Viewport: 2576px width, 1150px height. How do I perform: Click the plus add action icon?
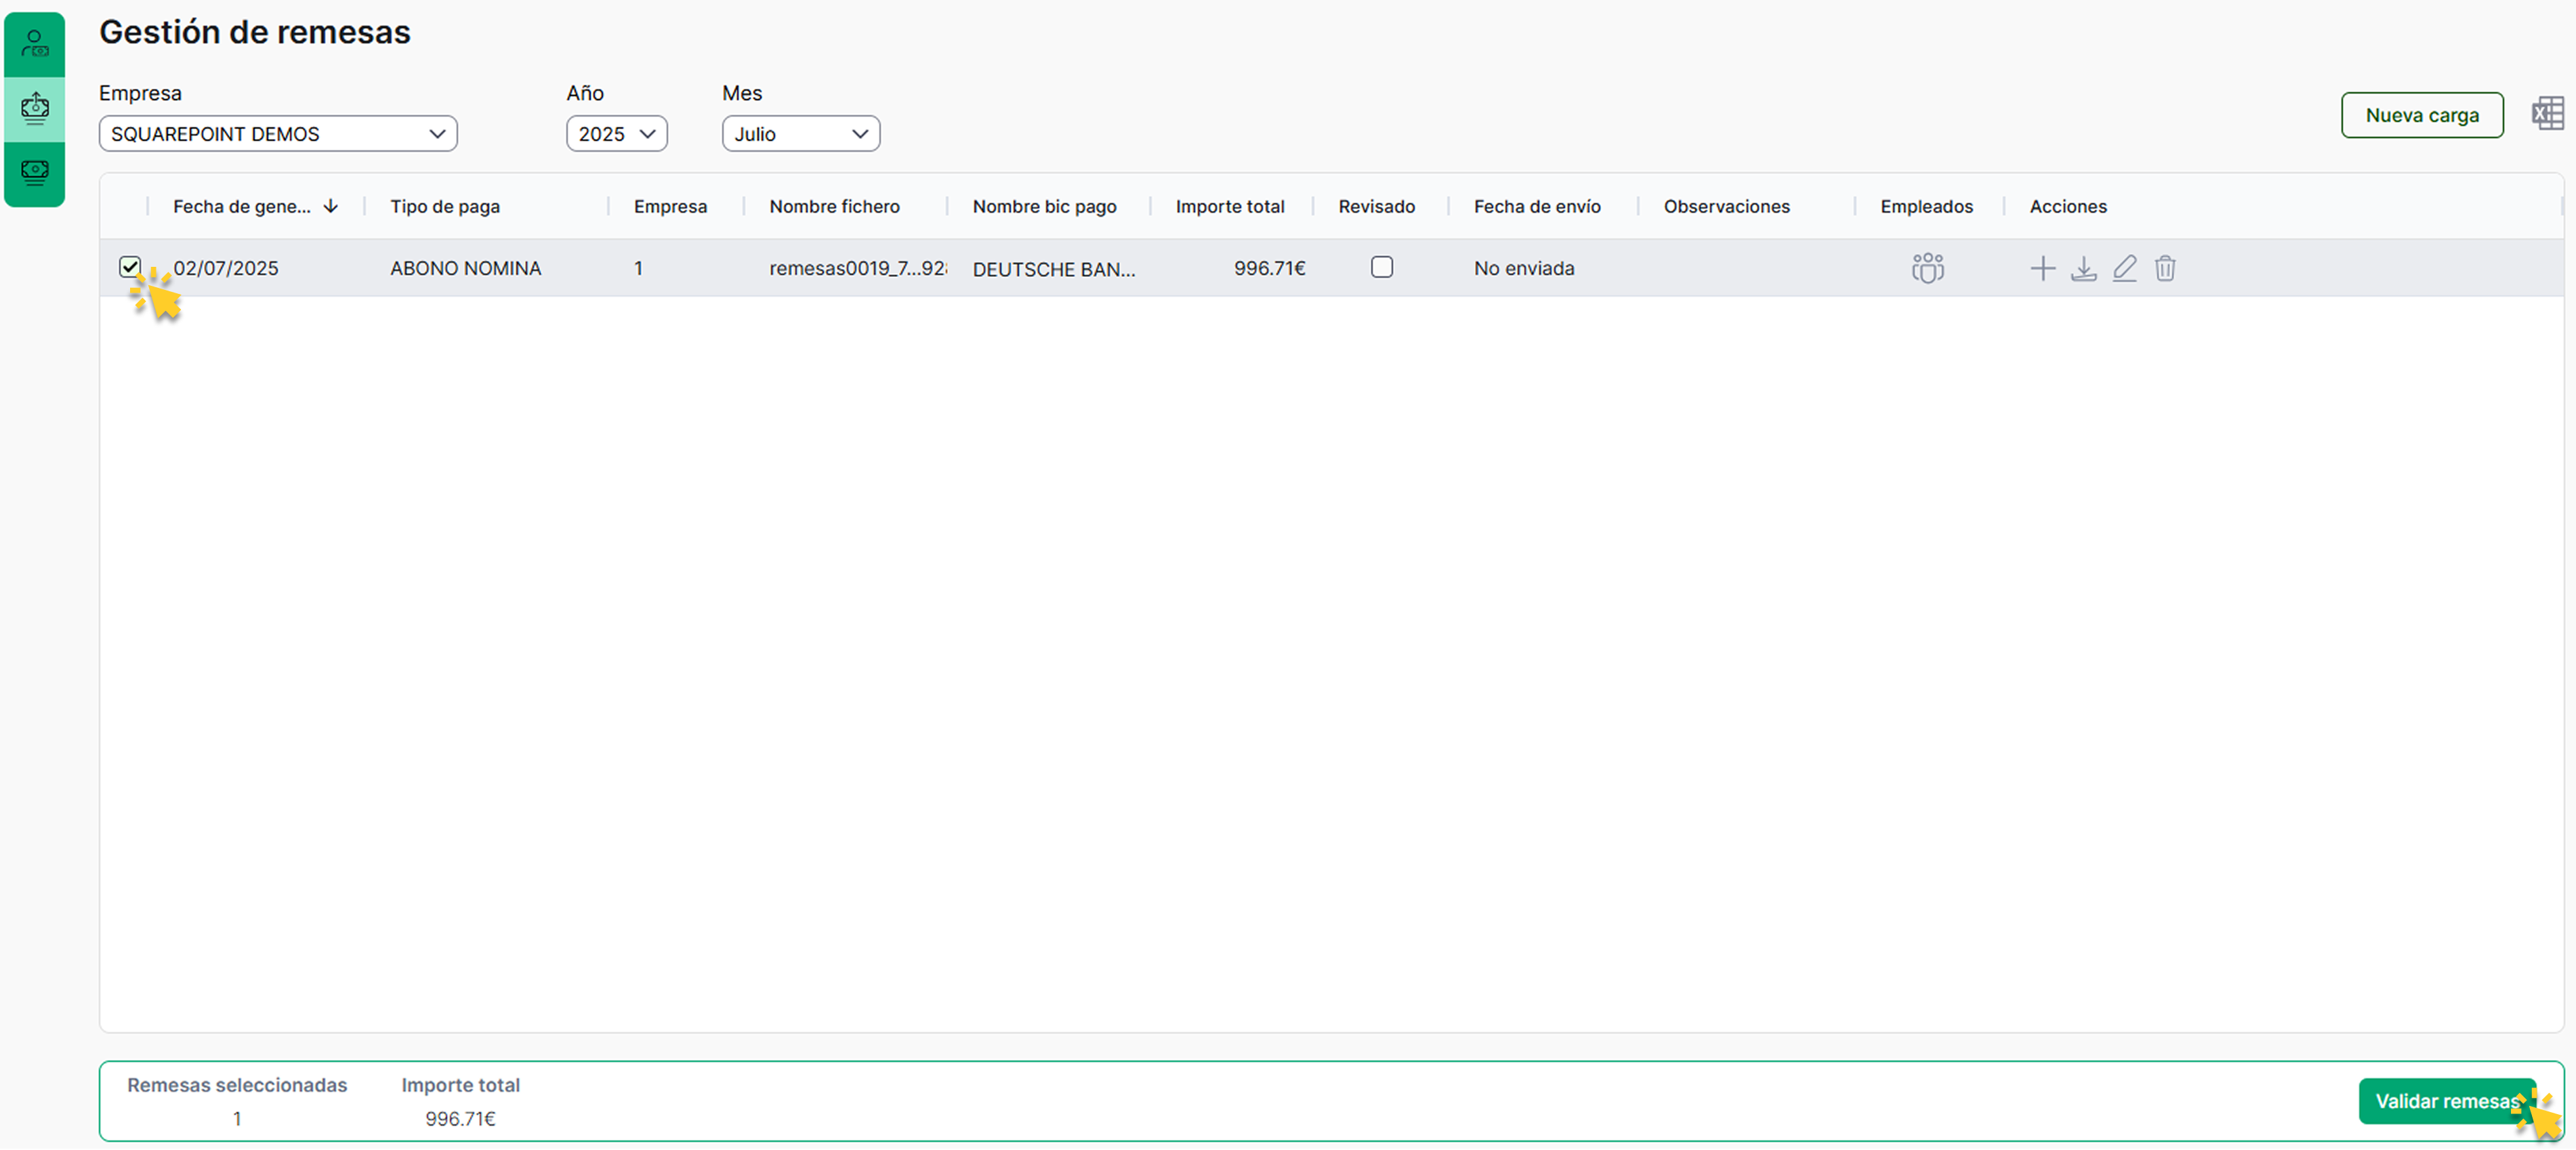click(x=2042, y=268)
